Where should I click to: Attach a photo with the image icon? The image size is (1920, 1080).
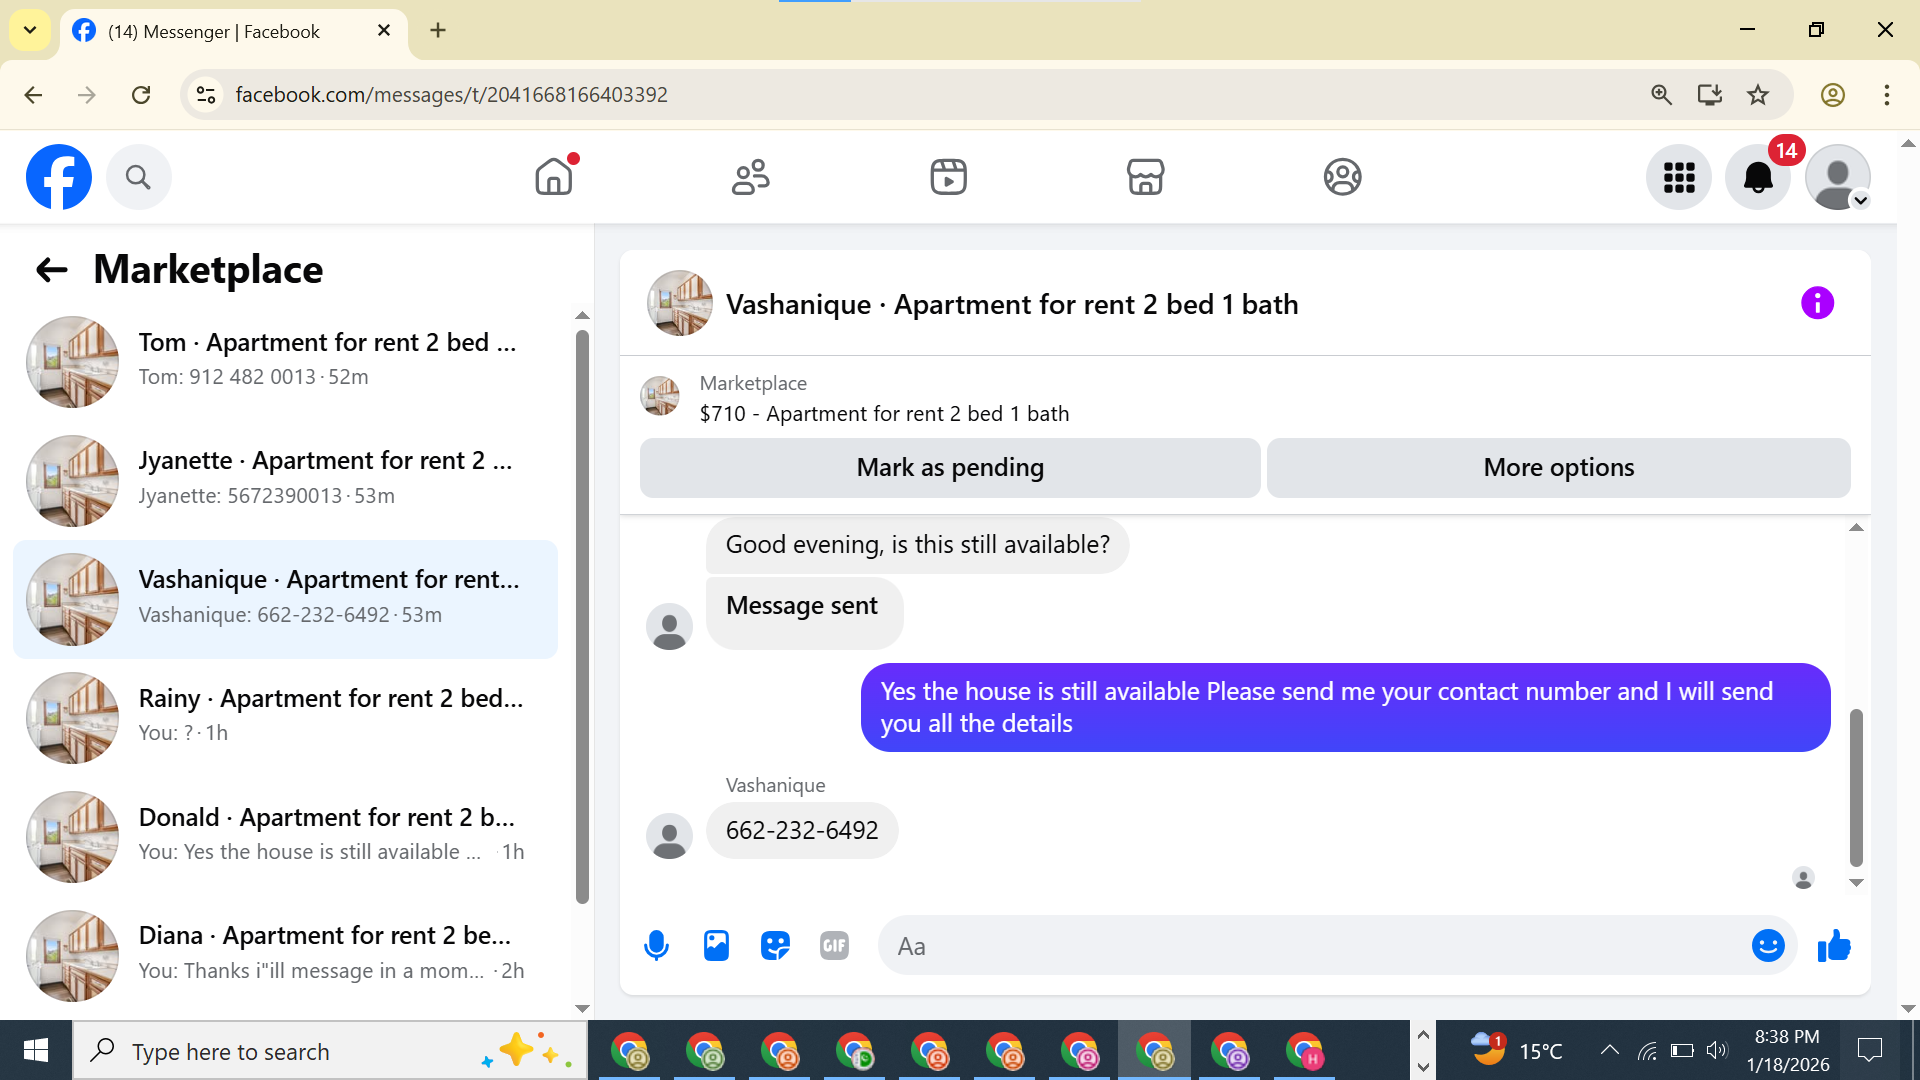pyautogui.click(x=716, y=945)
